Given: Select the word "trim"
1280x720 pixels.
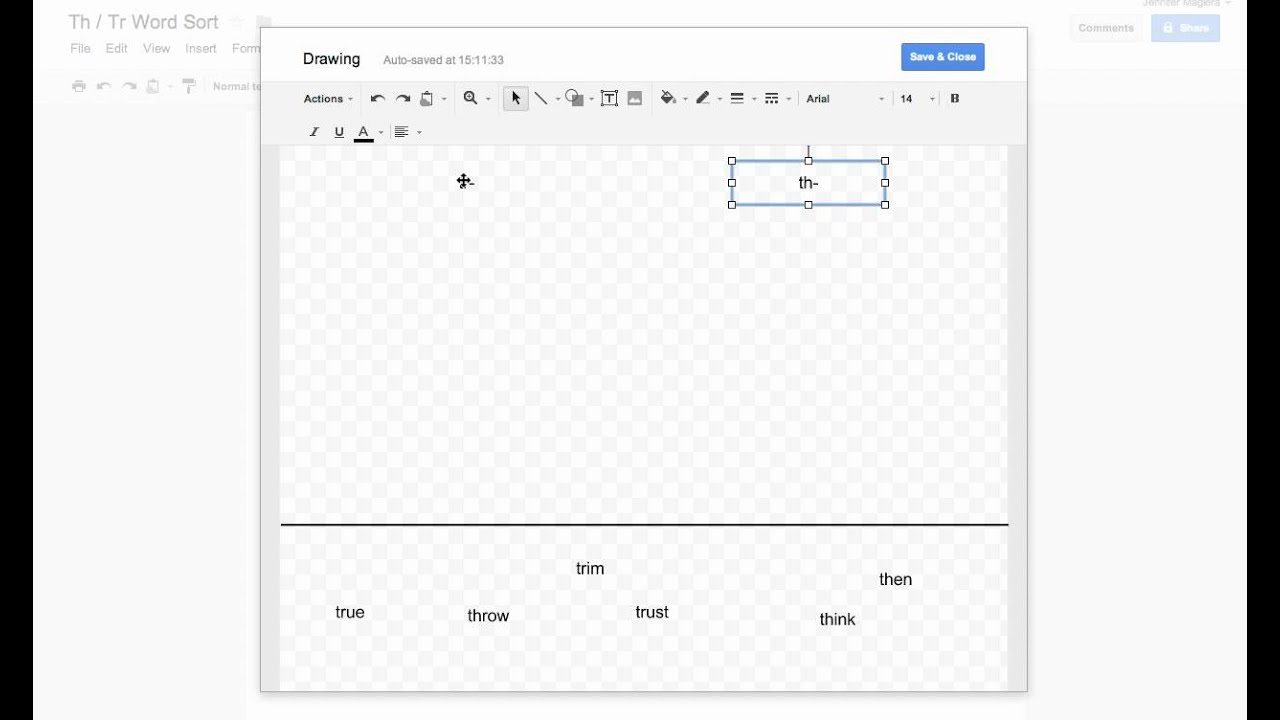Looking at the screenshot, I should coord(590,569).
